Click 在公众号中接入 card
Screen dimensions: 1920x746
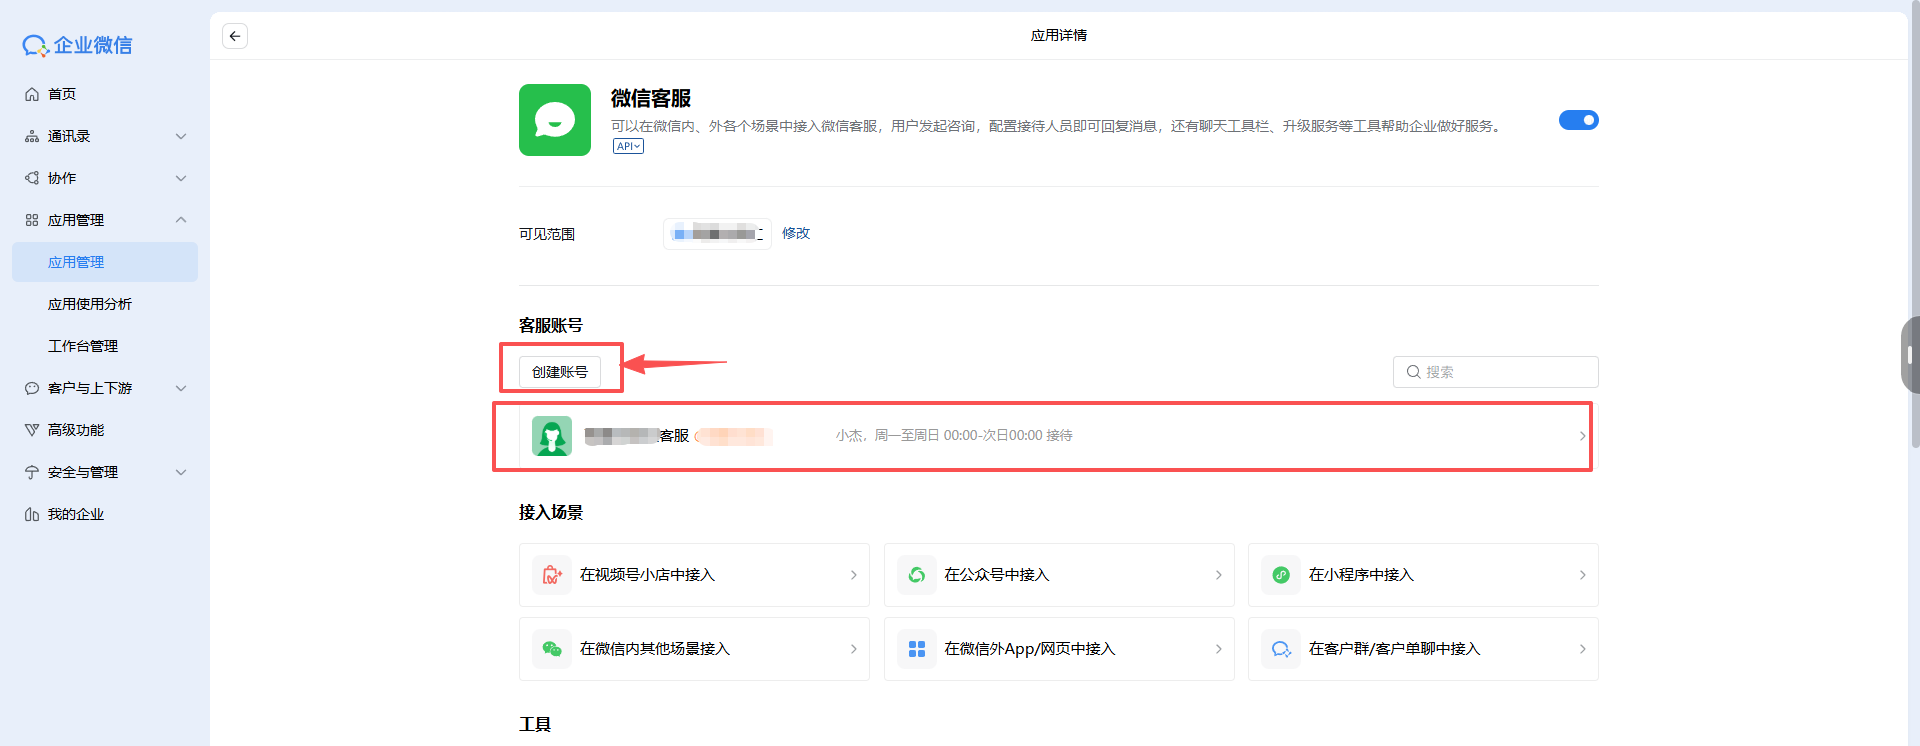click(x=1059, y=575)
